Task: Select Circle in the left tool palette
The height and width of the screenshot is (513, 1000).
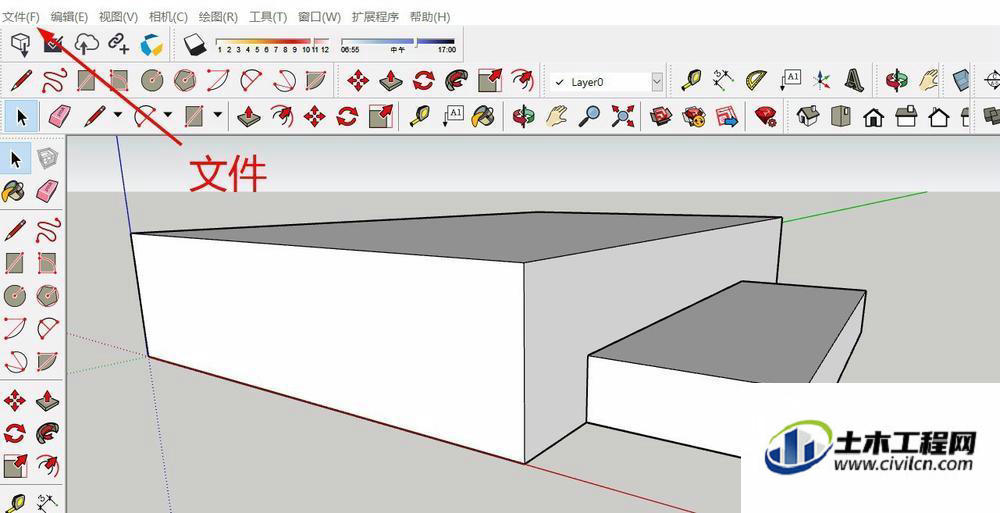Action: coord(14,295)
